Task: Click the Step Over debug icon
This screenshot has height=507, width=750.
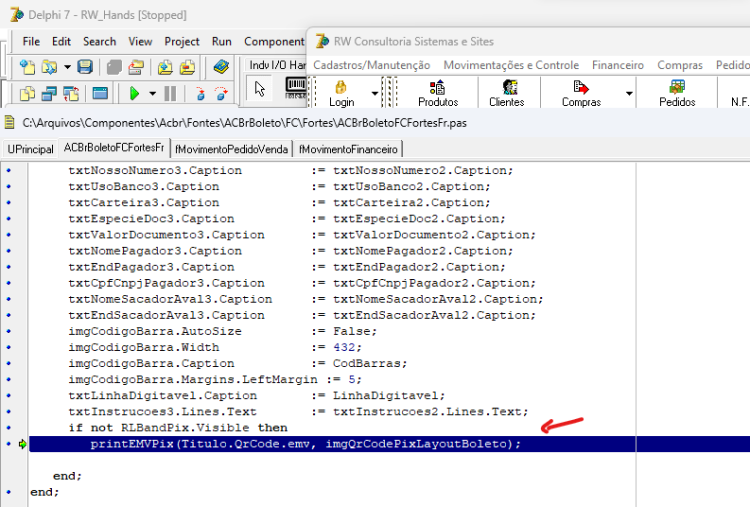Action: tap(221, 93)
